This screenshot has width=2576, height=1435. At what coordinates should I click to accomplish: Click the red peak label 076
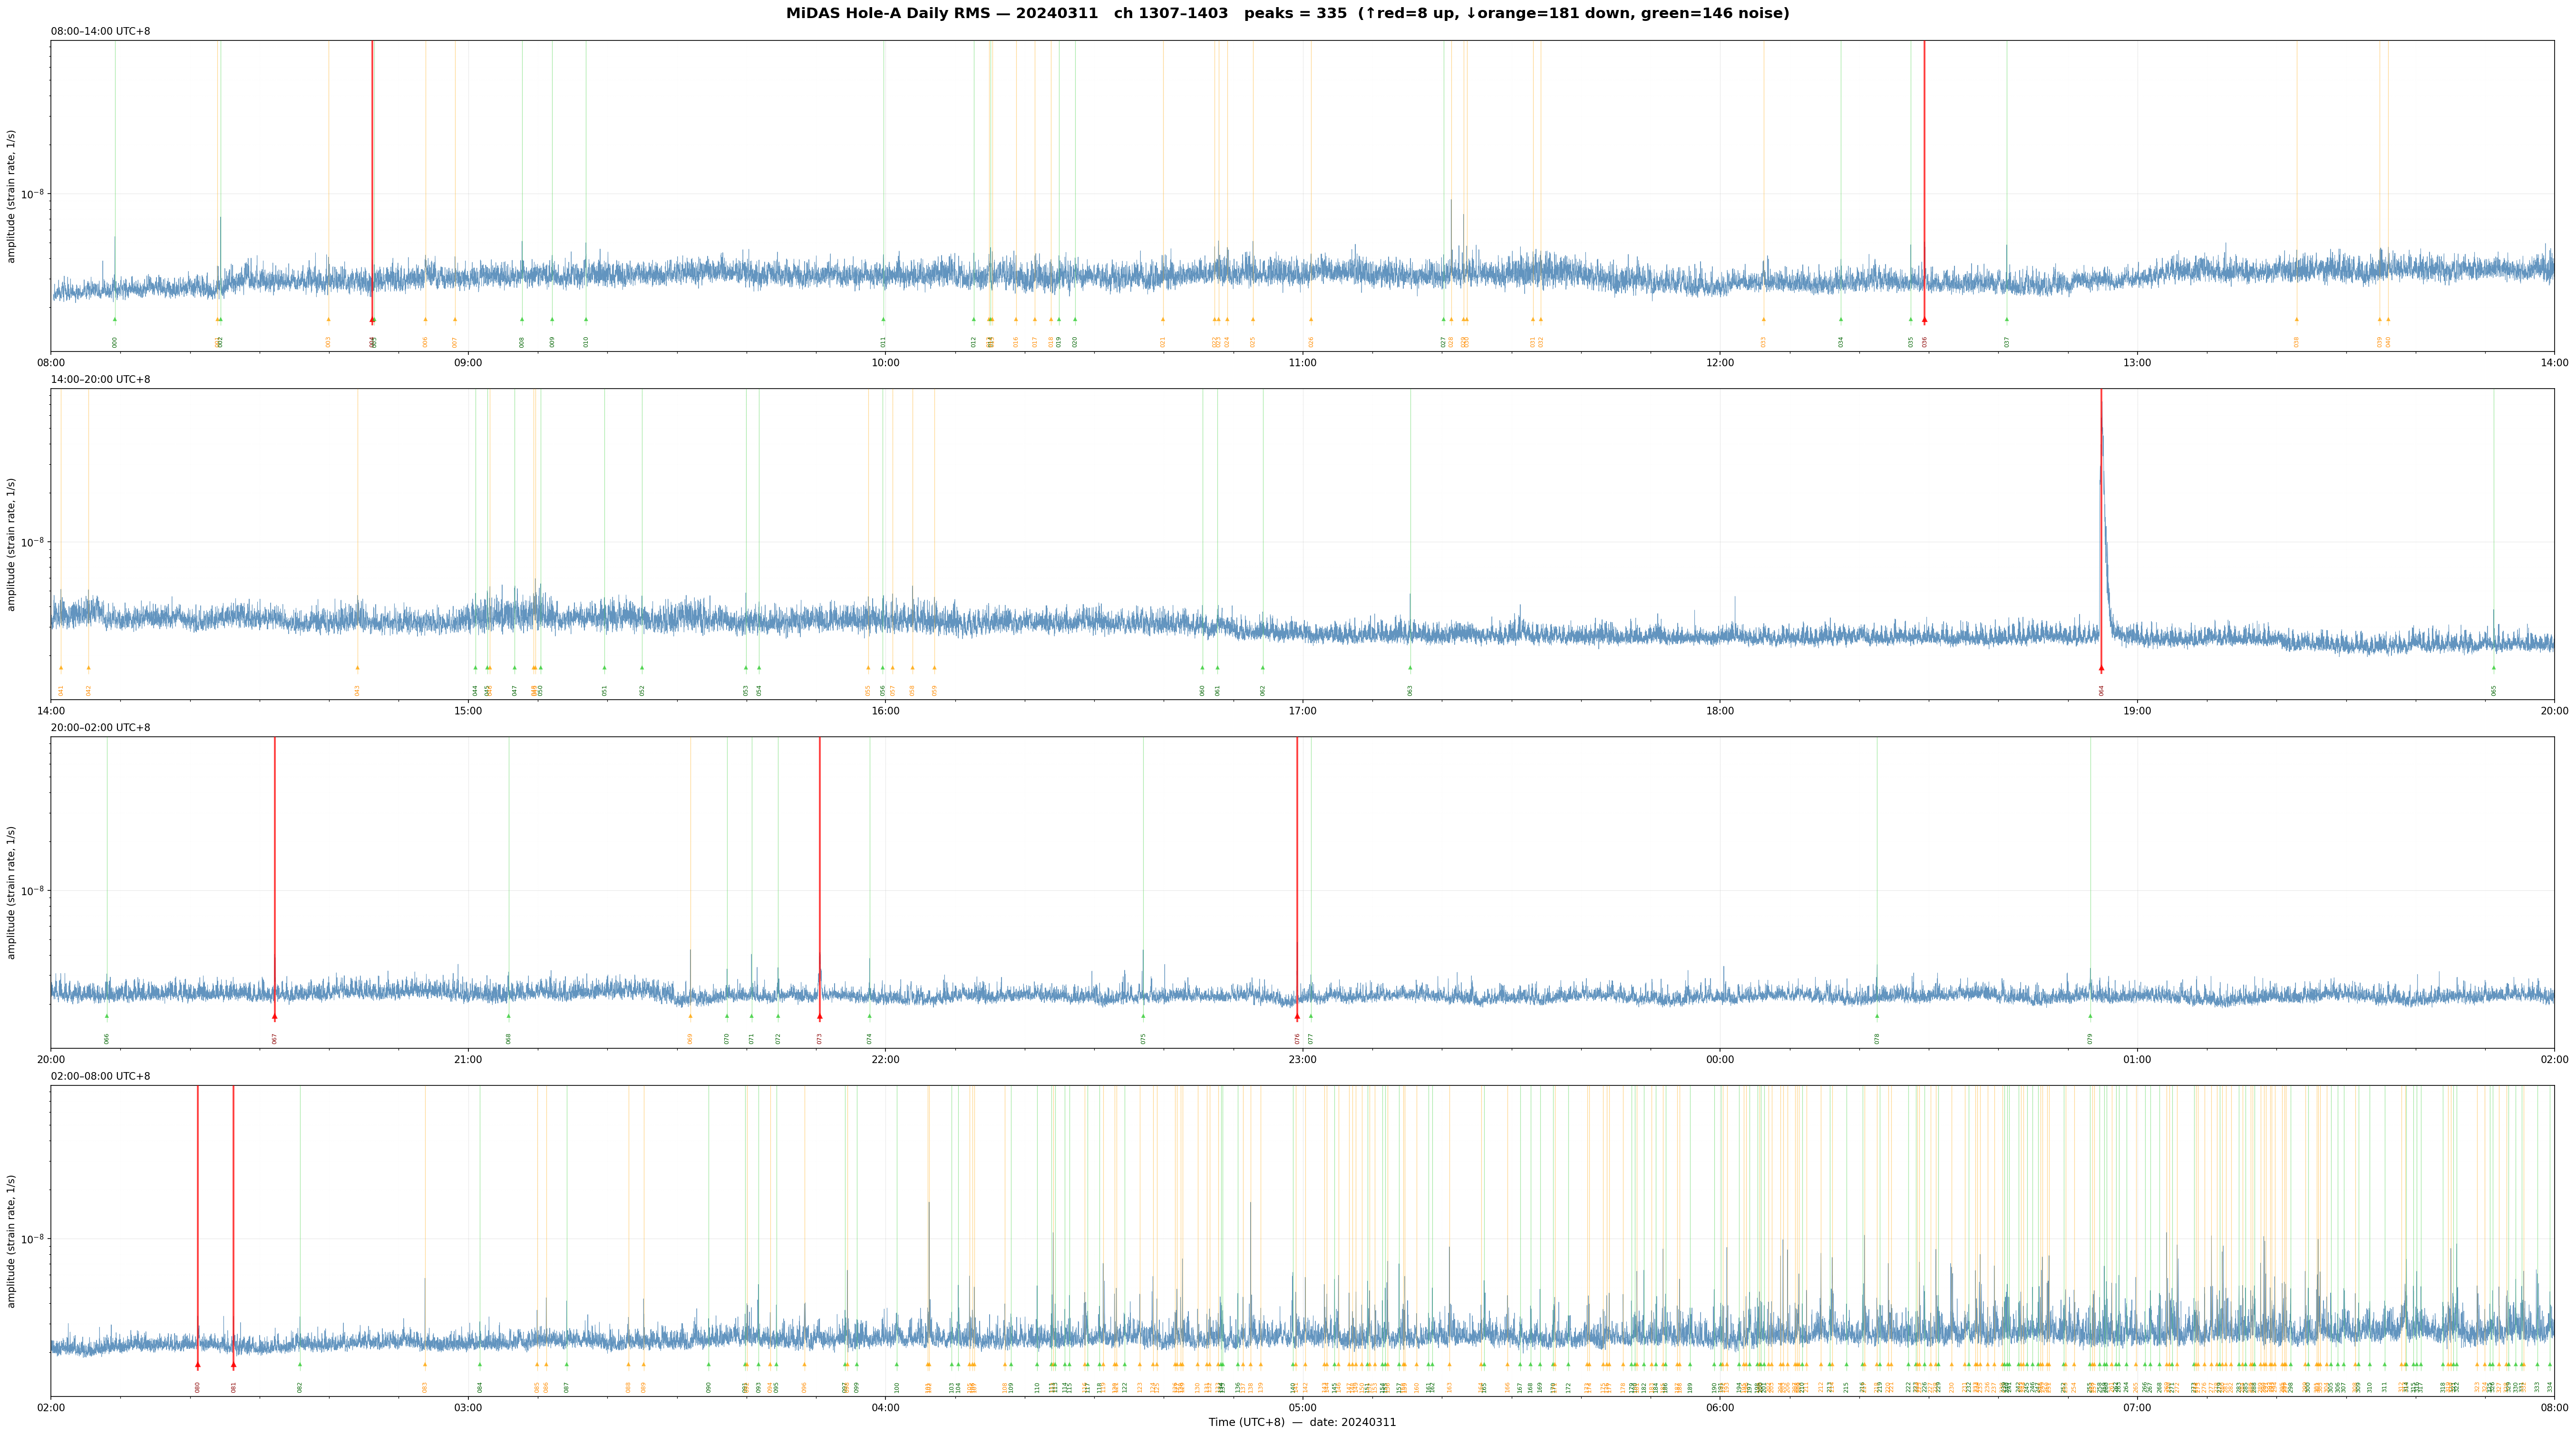click(x=1297, y=1039)
